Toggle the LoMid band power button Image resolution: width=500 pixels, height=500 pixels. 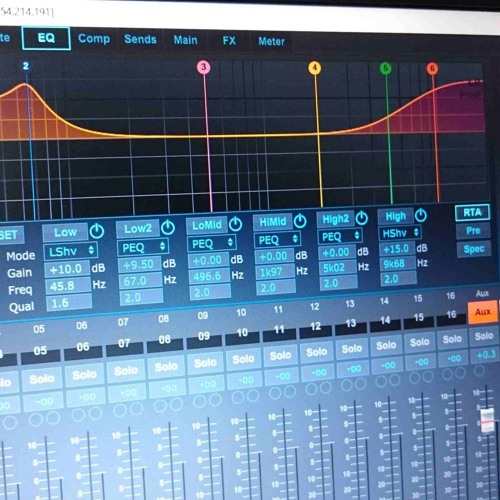[235, 224]
